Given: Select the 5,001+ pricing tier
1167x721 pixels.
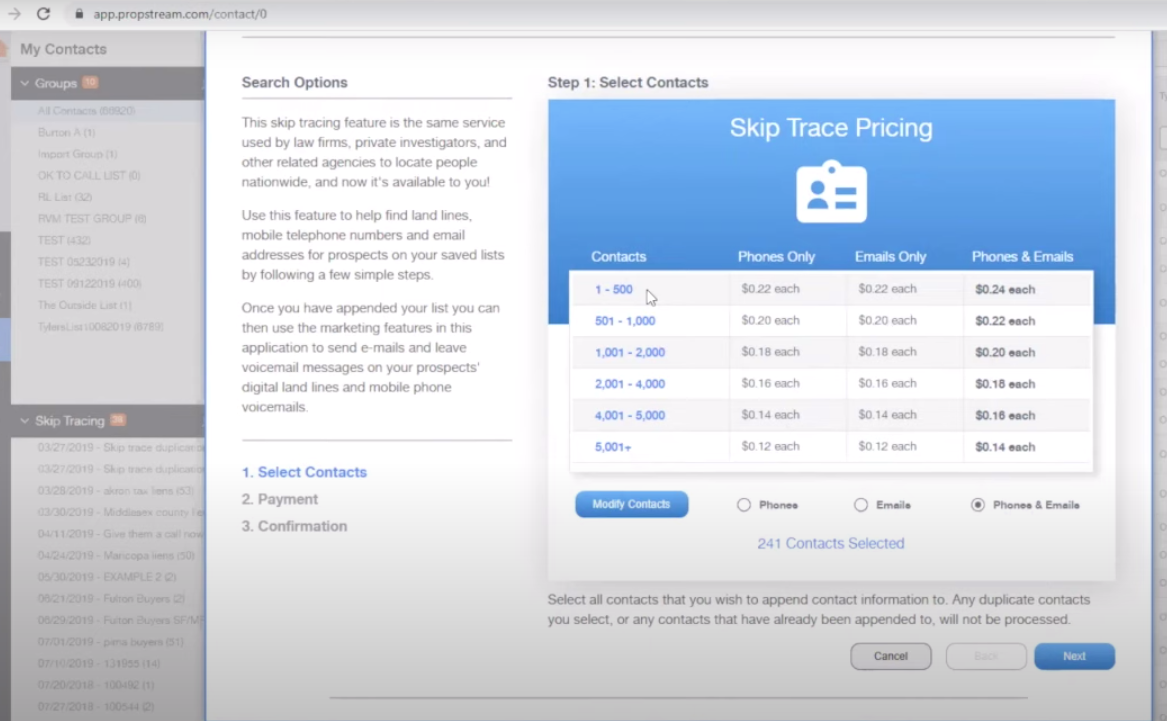Looking at the screenshot, I should (613, 446).
